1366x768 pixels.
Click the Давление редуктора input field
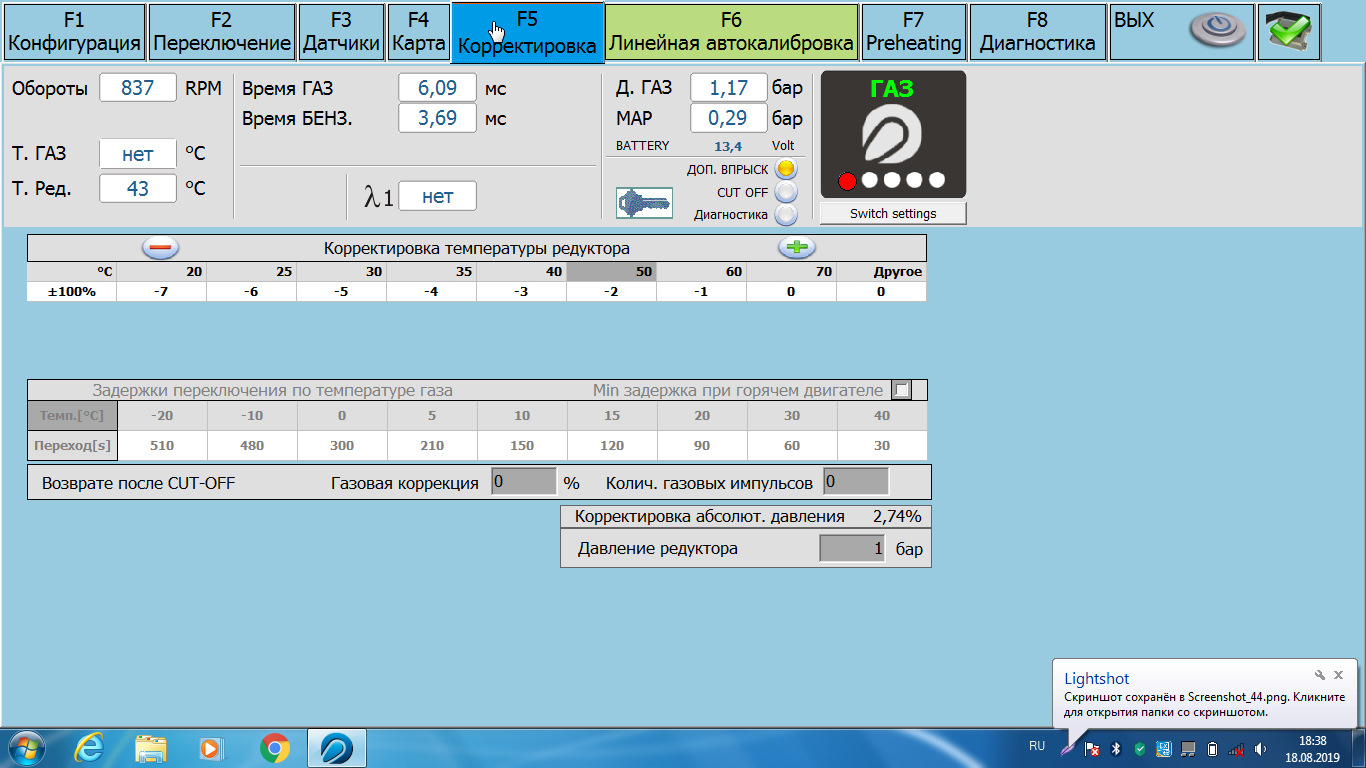(852, 548)
